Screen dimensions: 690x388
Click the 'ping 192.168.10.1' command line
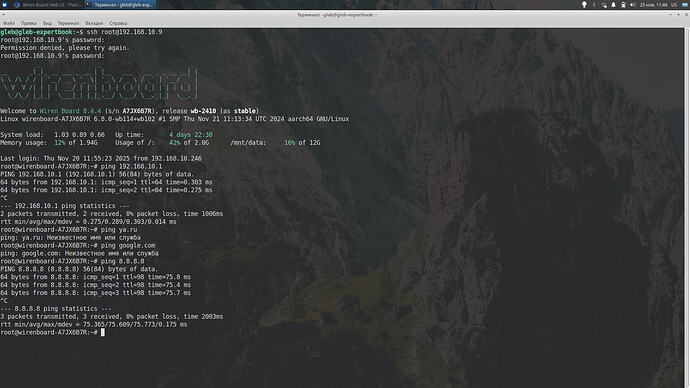81,167
